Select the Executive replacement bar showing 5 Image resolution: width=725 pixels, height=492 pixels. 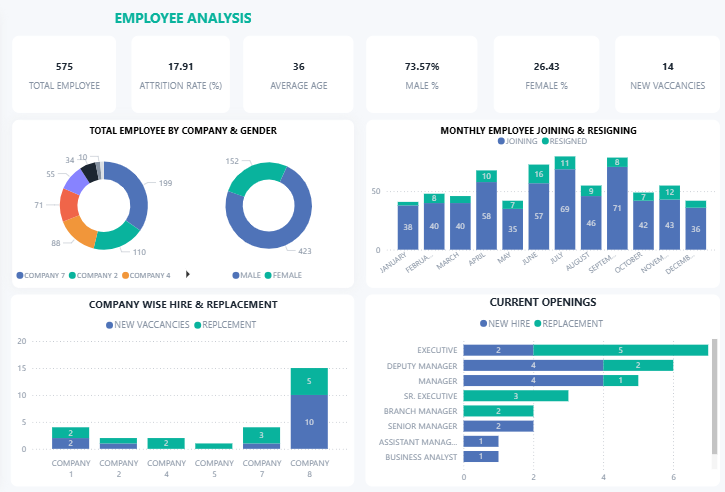click(620, 350)
